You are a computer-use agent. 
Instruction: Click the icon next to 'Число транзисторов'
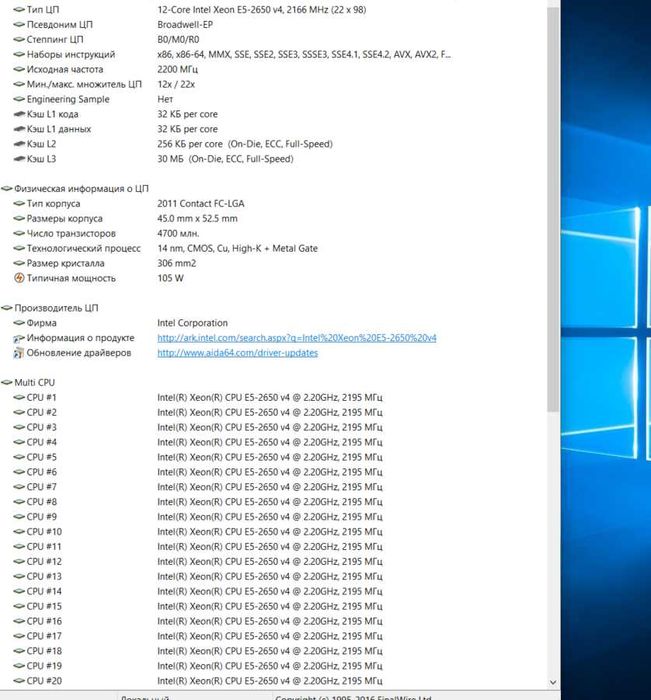tap(19, 233)
